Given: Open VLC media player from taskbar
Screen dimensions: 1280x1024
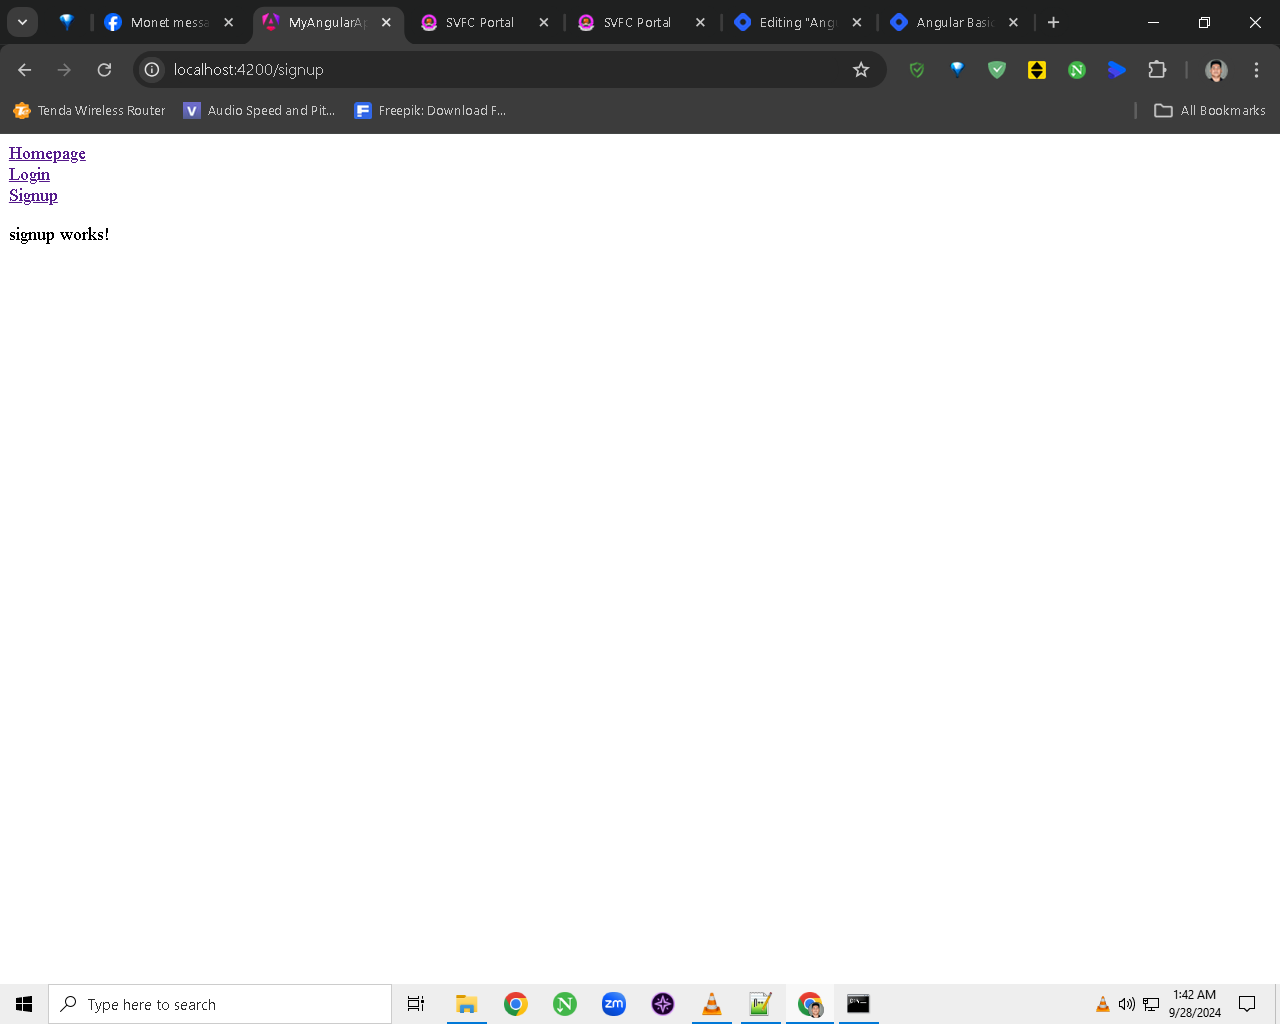Looking at the screenshot, I should [712, 1004].
